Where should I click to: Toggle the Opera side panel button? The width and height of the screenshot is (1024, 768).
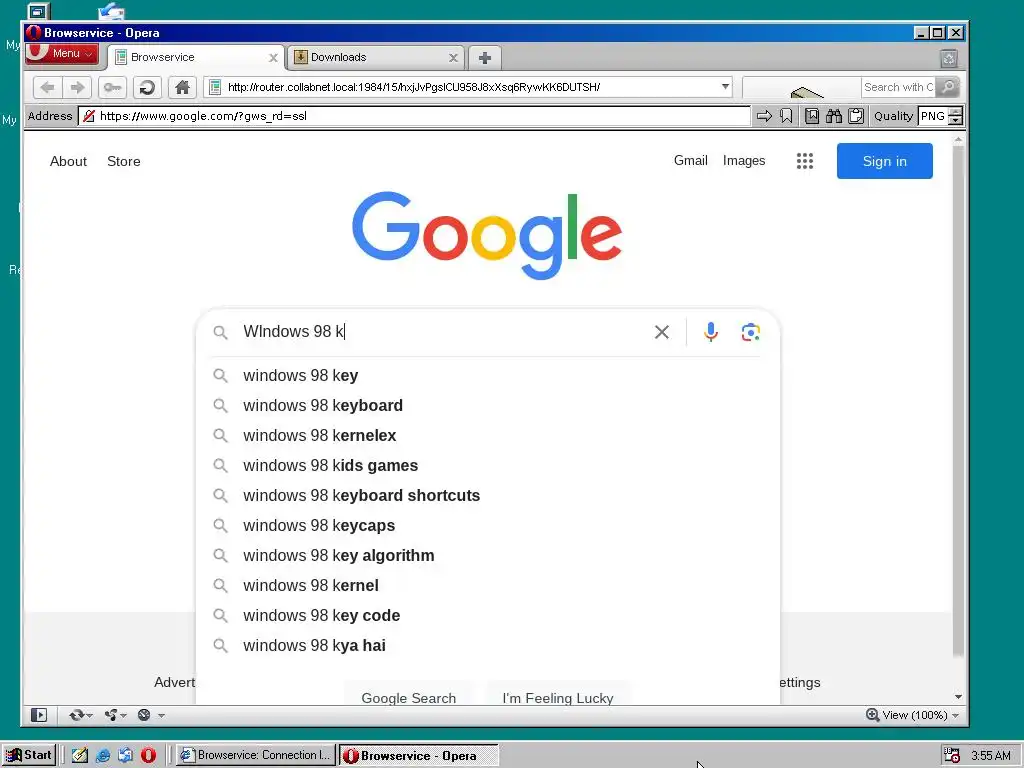click(x=39, y=715)
